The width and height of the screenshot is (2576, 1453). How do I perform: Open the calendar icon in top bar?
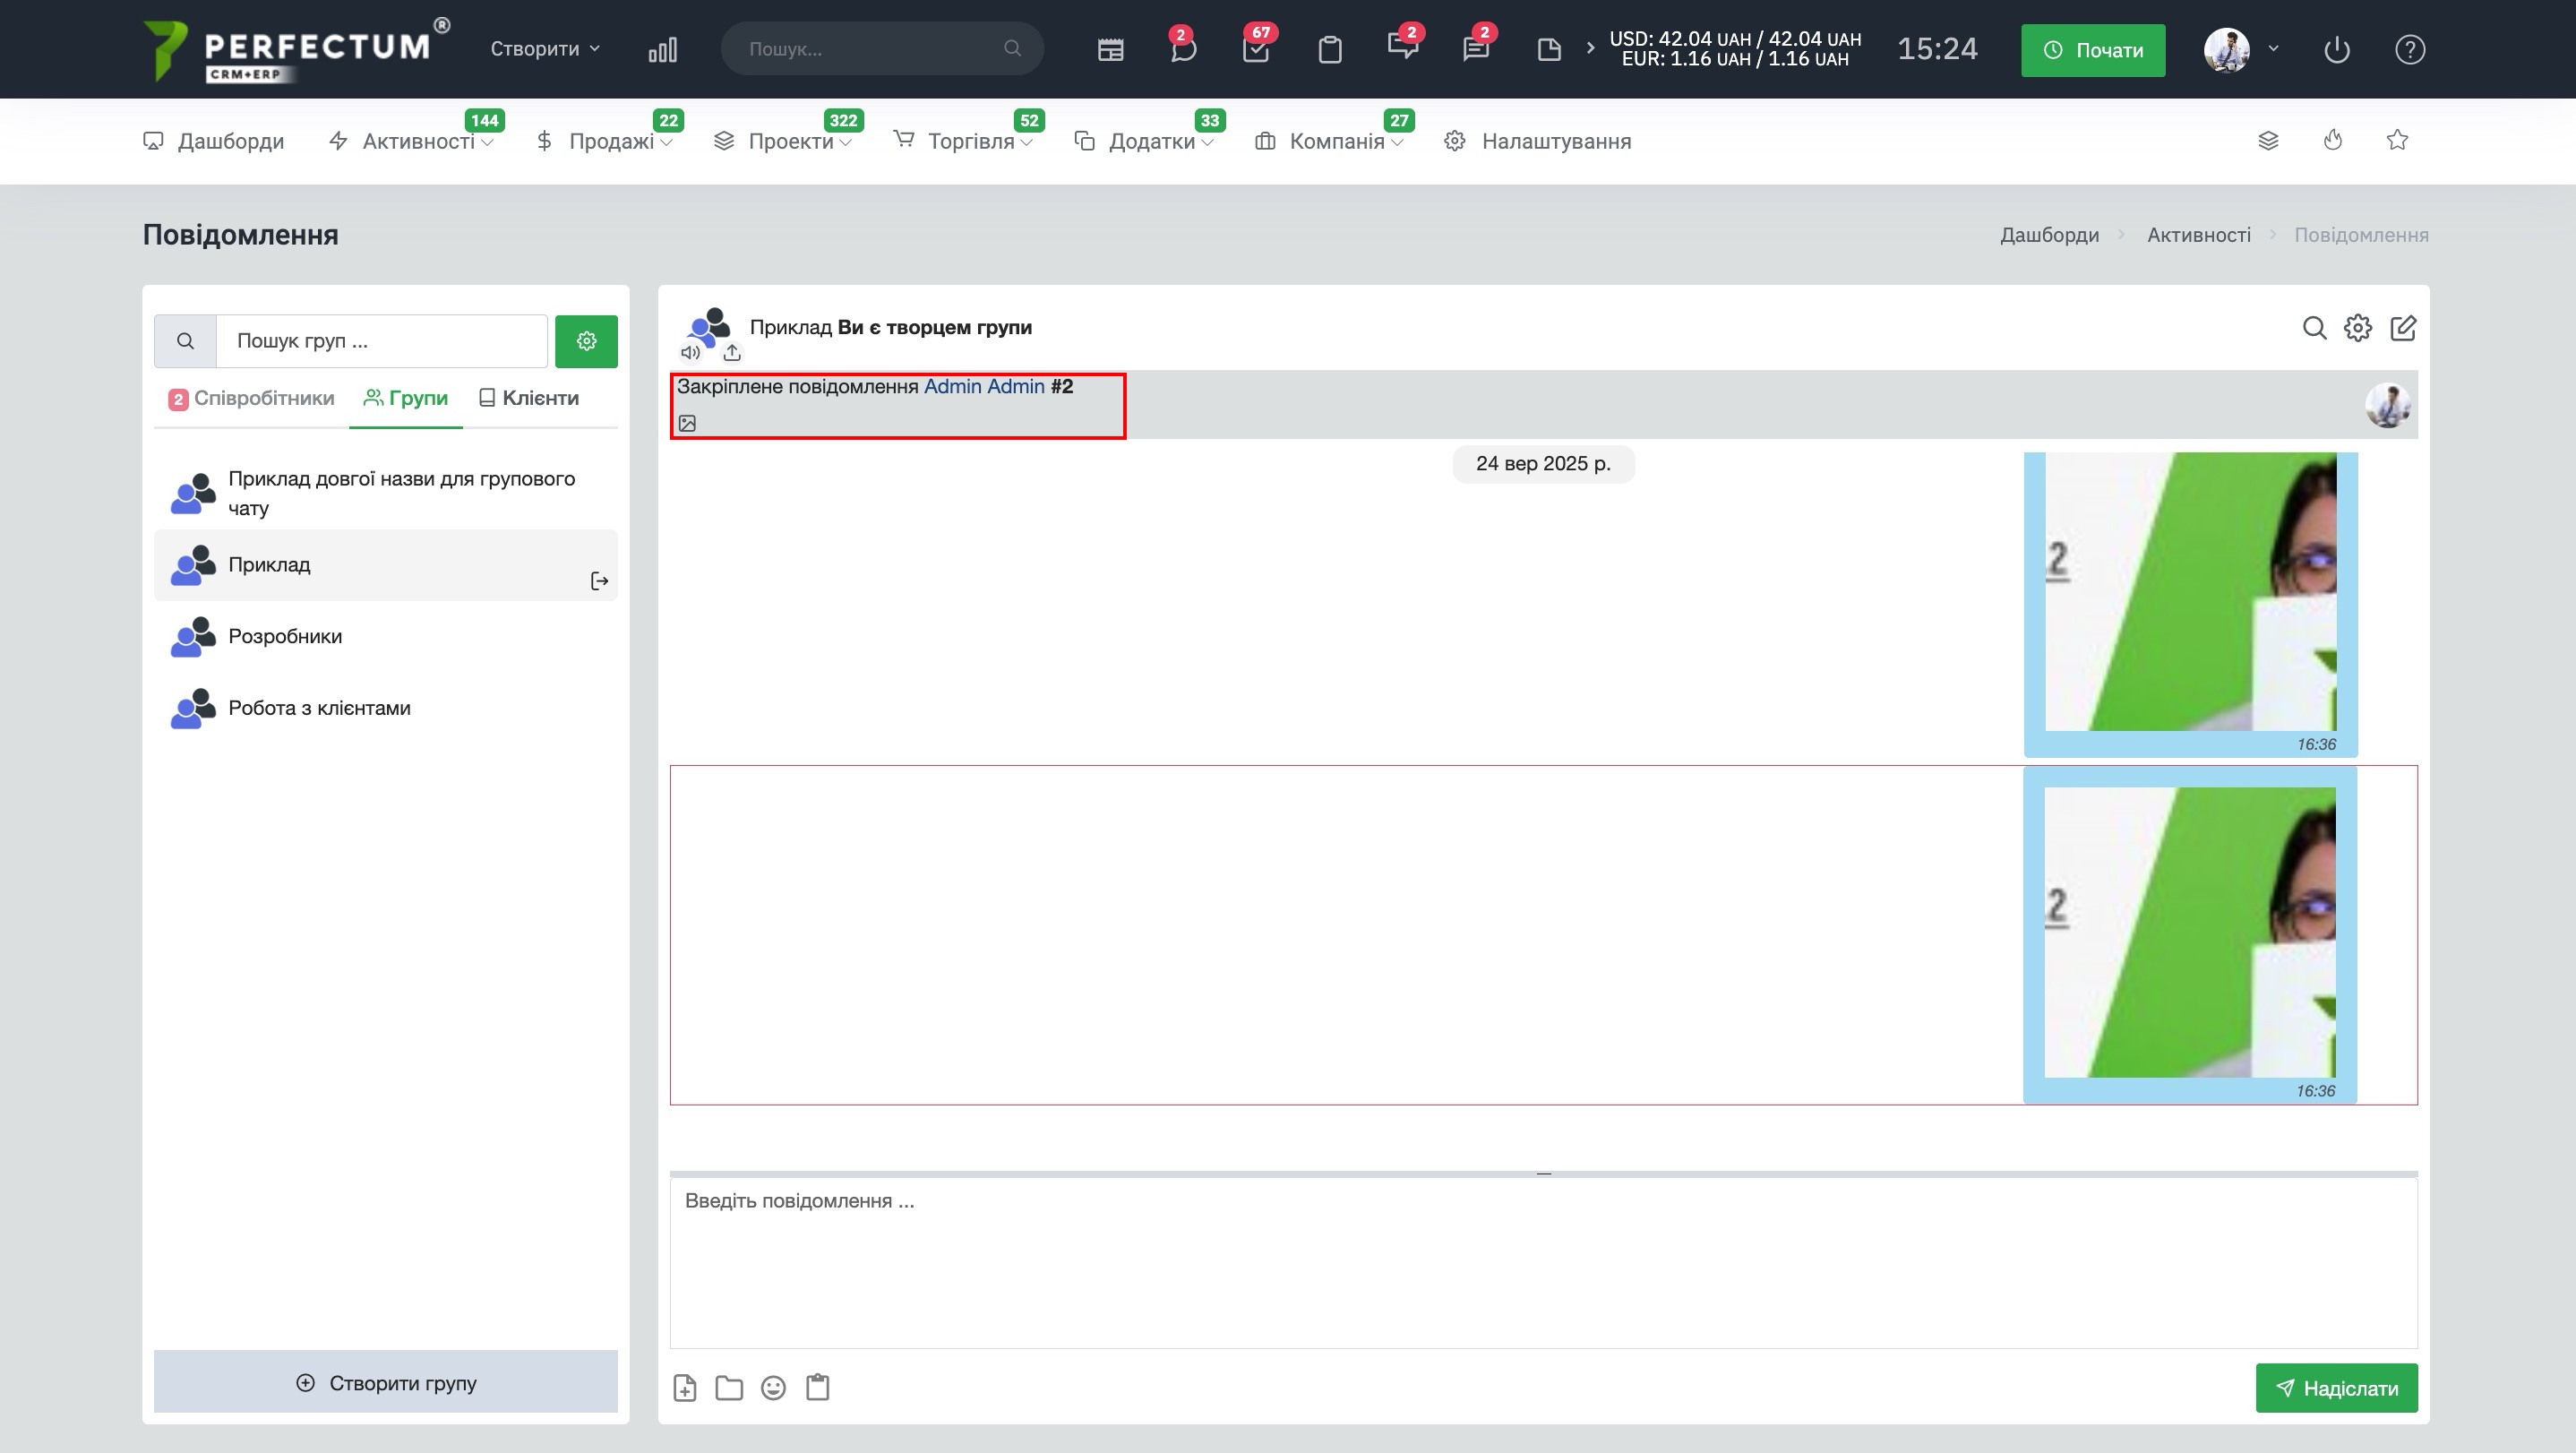1110,50
